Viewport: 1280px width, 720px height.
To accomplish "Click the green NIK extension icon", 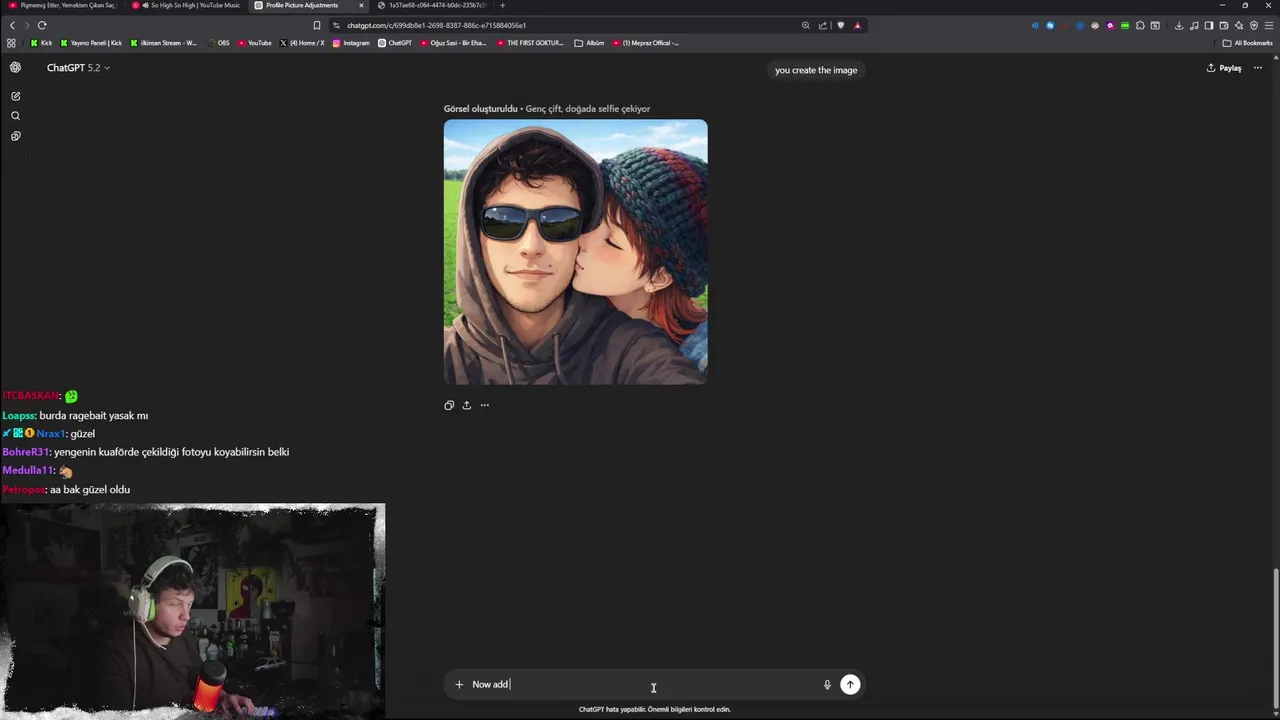I will tap(1125, 25).
